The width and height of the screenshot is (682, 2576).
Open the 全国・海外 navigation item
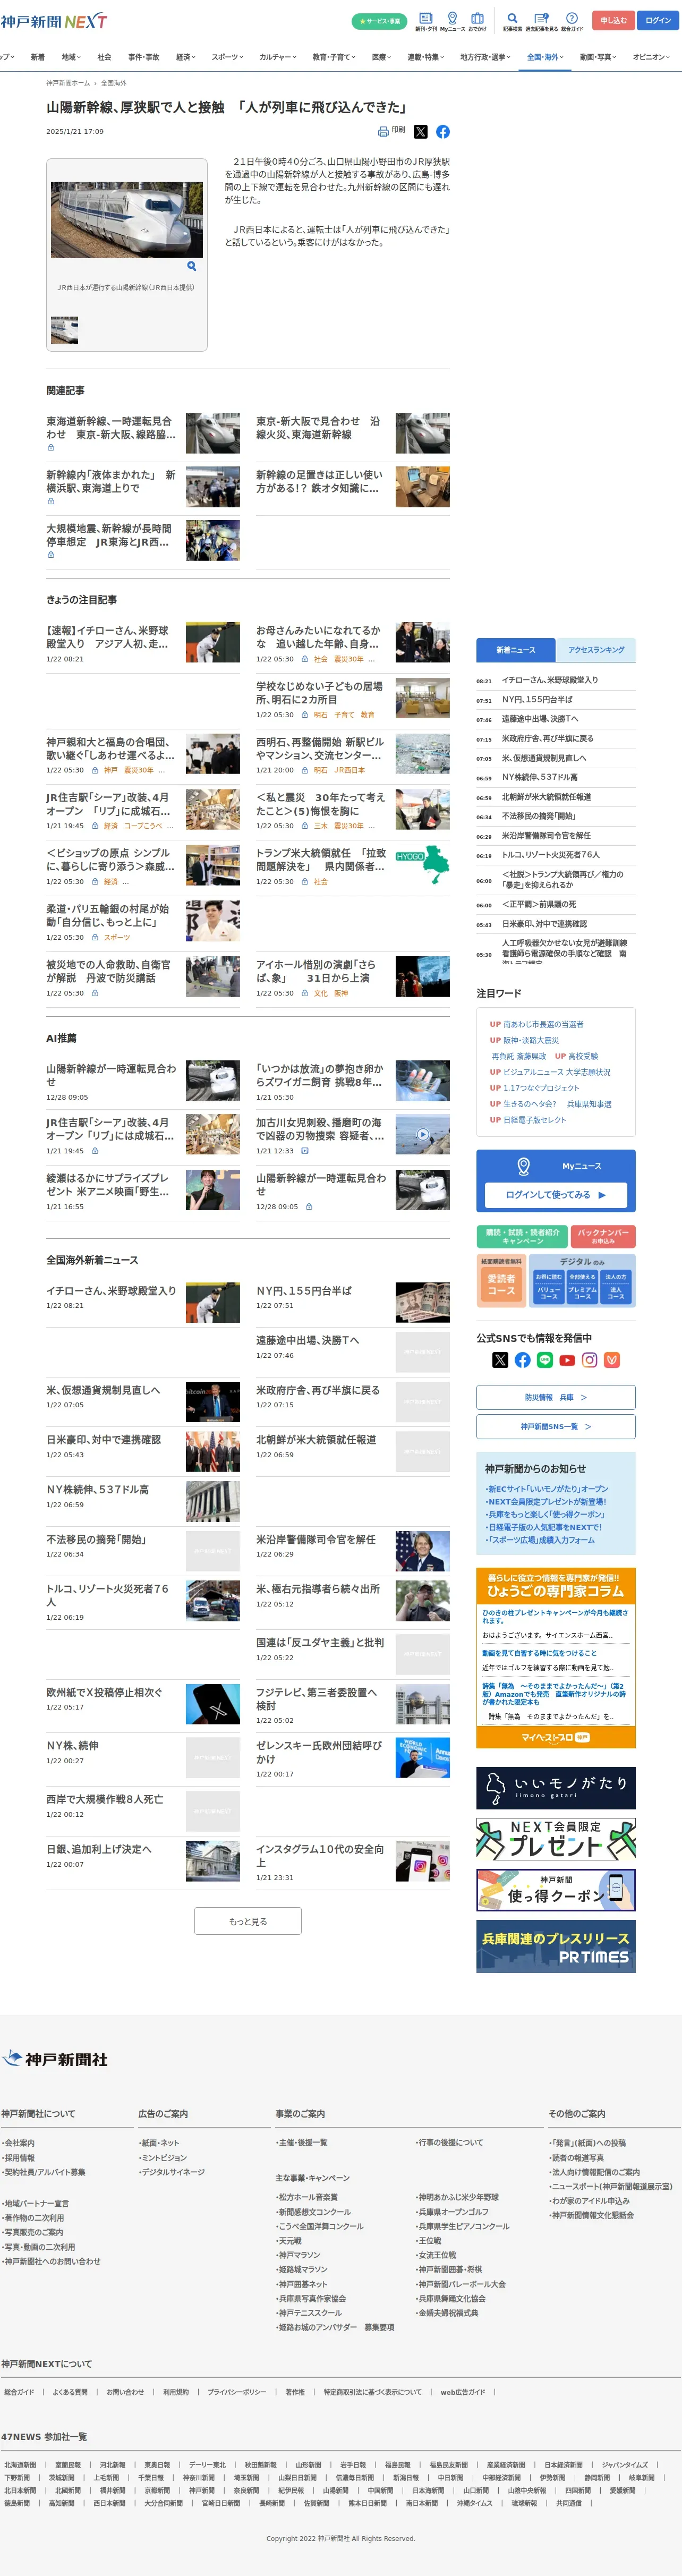click(x=545, y=57)
